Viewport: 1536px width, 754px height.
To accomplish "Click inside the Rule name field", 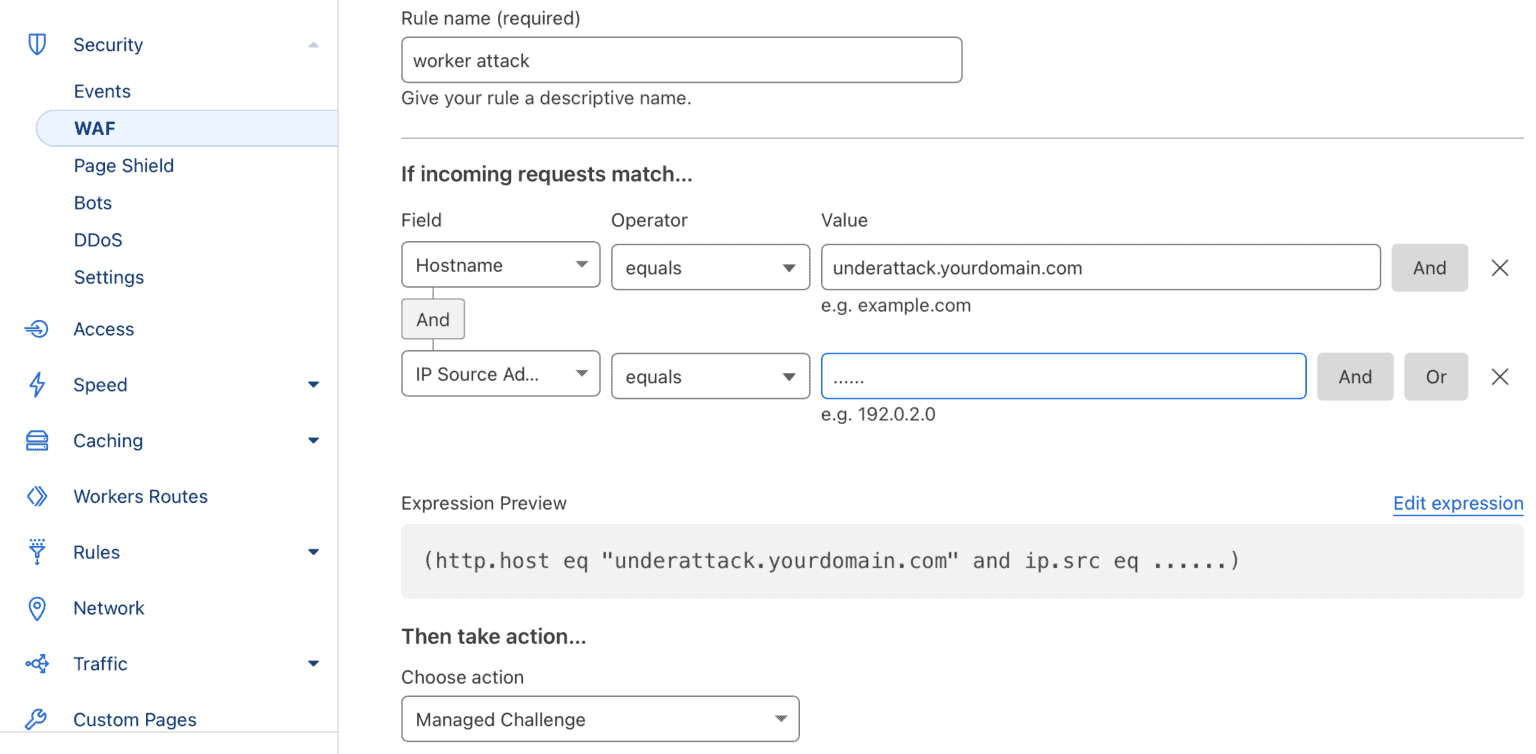I will pos(681,60).
